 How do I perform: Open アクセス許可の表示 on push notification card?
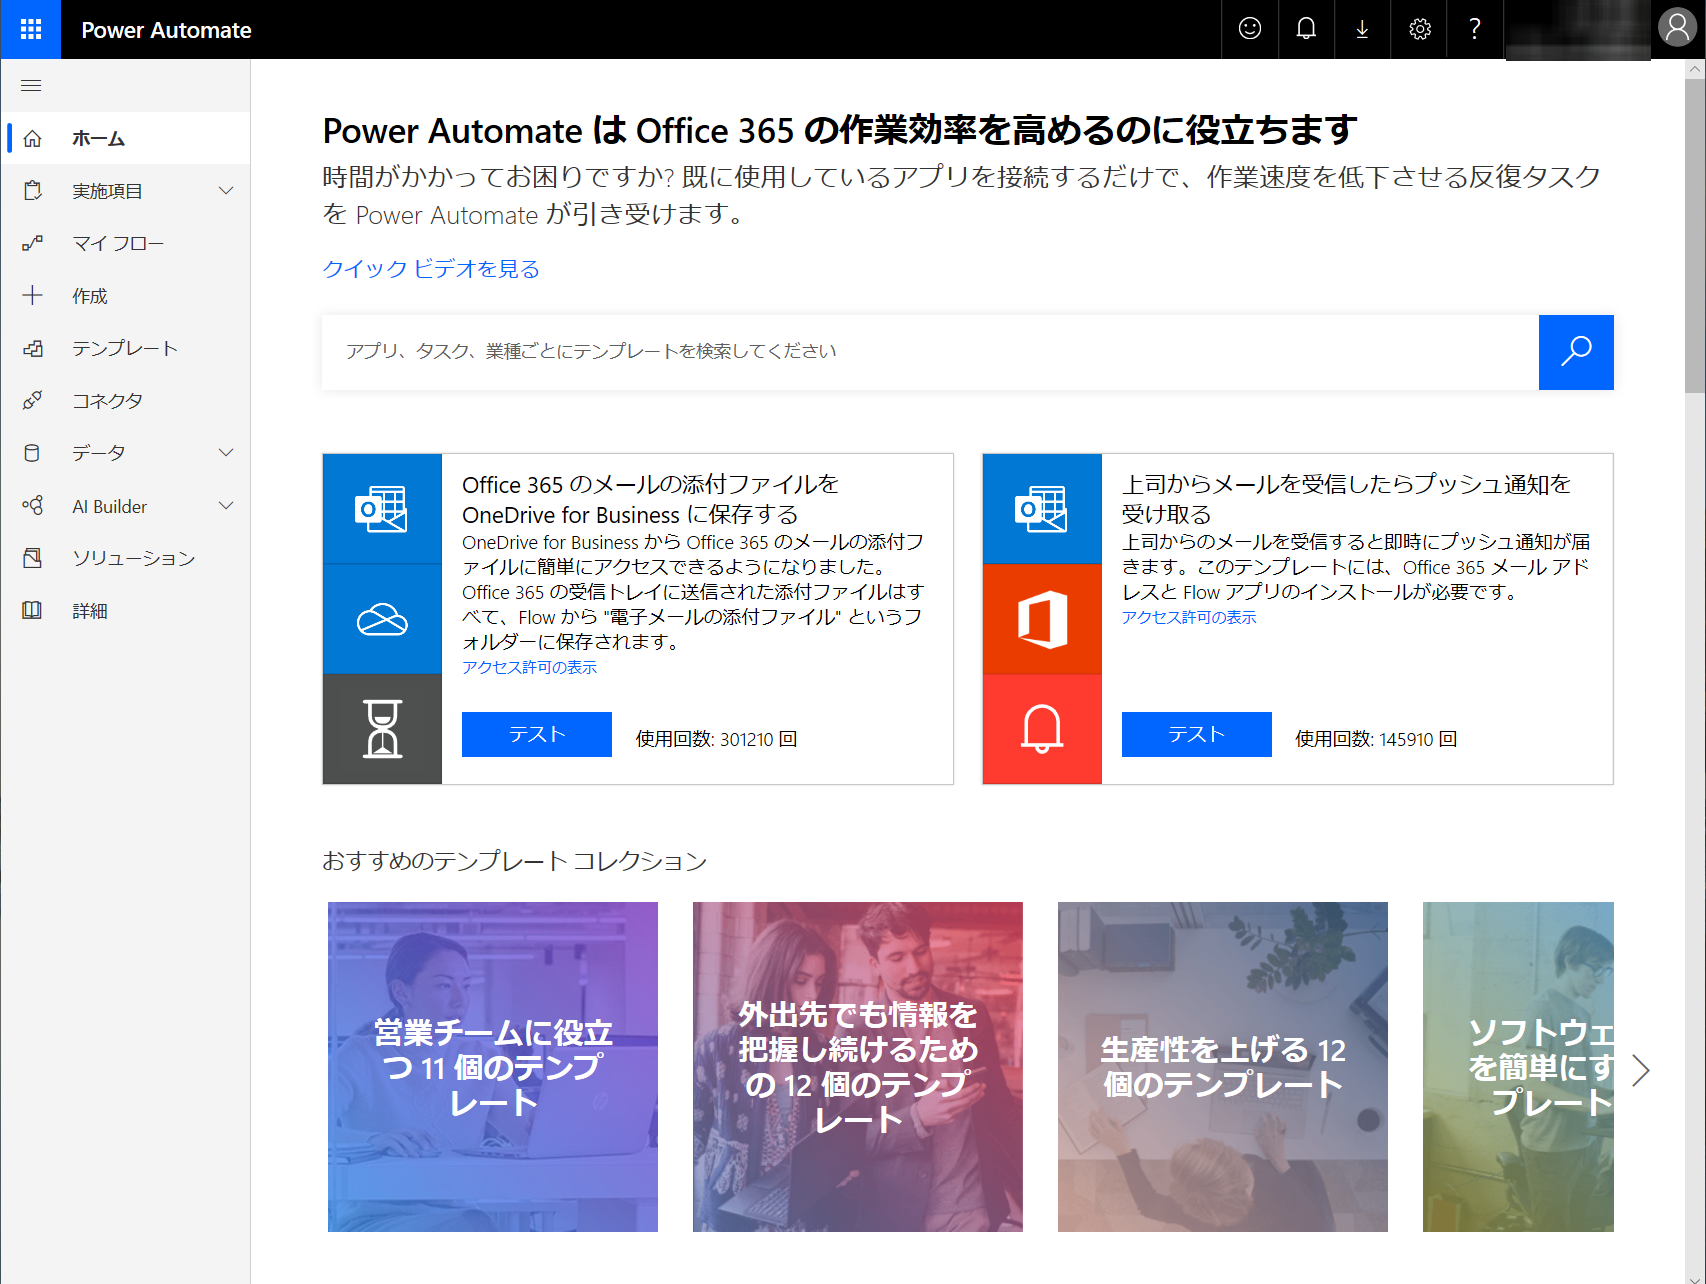click(1189, 617)
